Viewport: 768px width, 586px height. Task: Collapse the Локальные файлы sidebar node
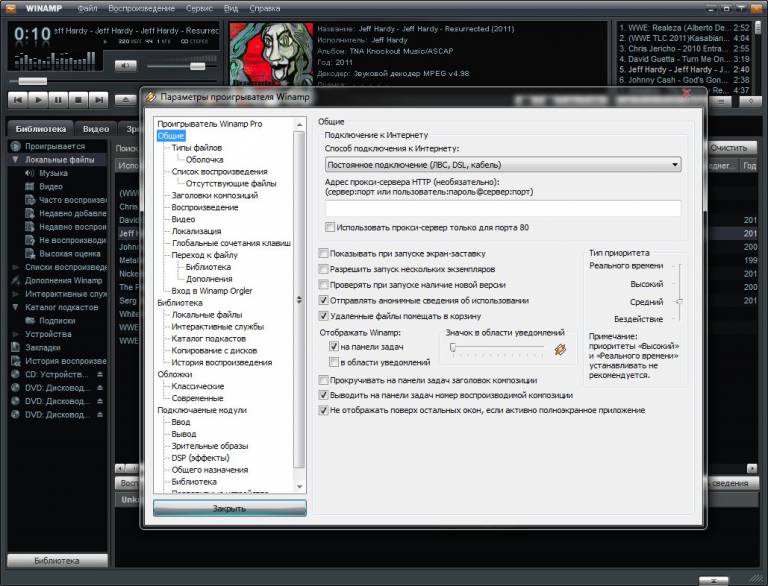click(15, 159)
